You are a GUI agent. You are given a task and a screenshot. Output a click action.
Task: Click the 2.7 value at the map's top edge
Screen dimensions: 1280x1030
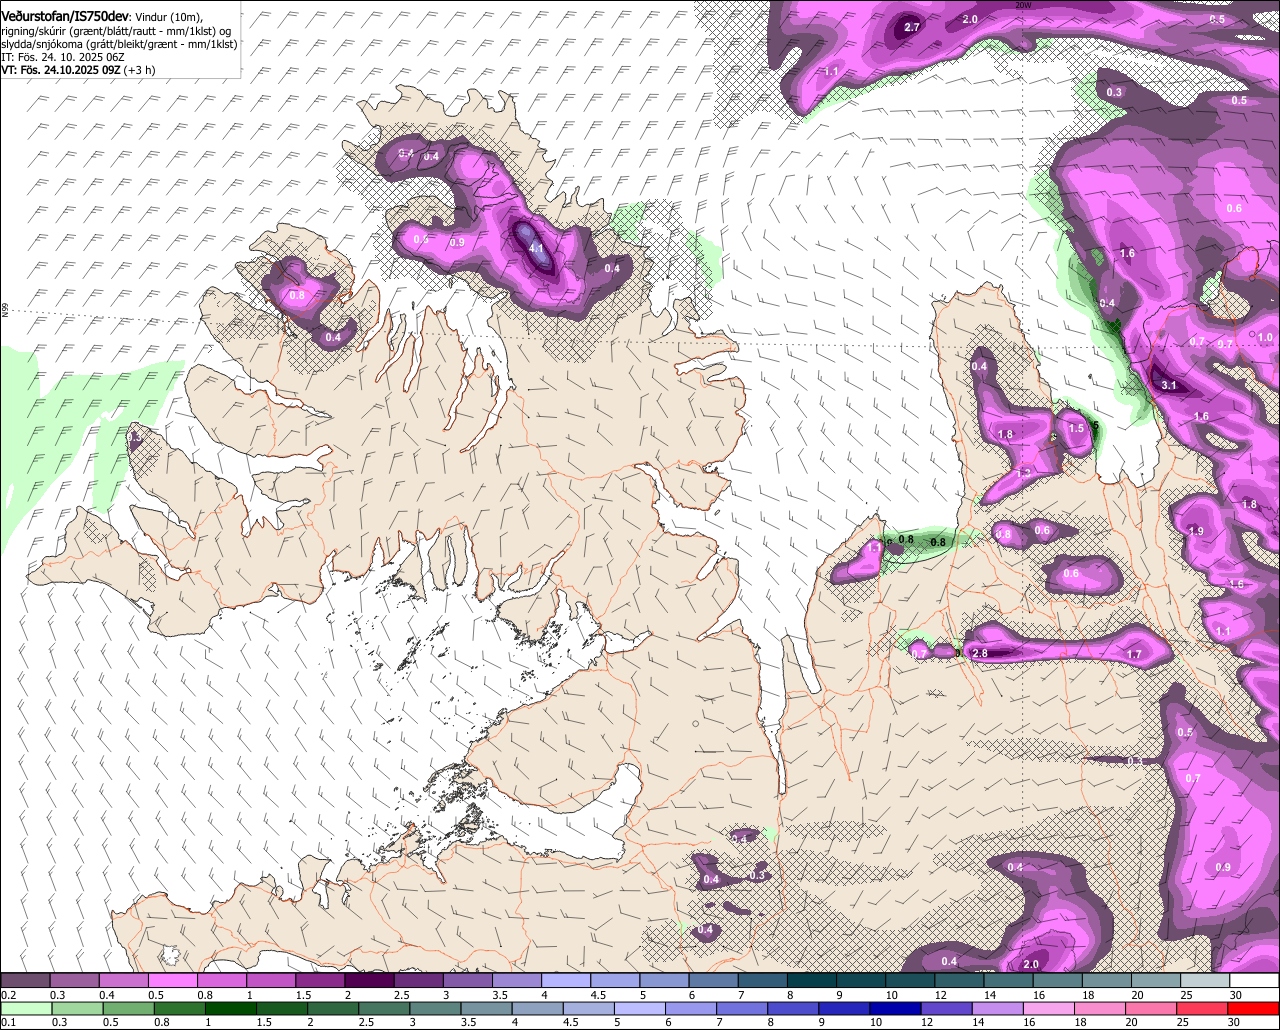tap(912, 27)
